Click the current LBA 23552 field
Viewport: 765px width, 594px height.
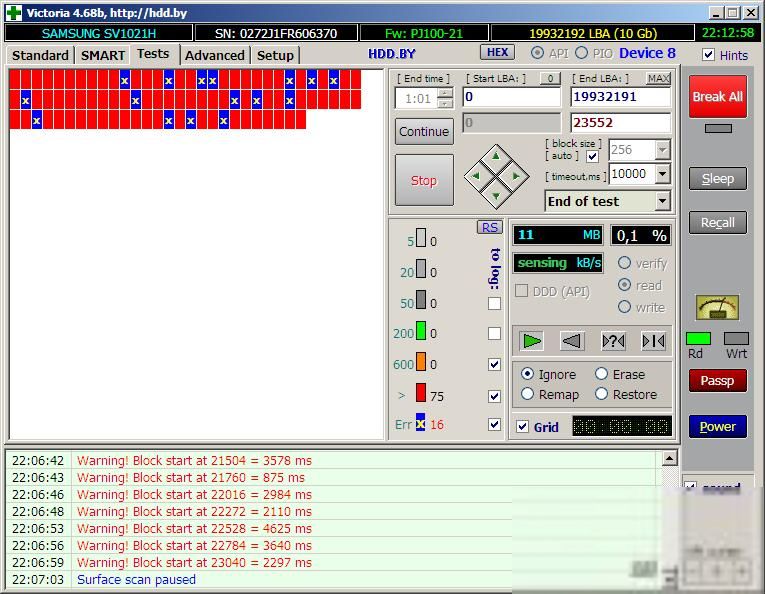621,122
